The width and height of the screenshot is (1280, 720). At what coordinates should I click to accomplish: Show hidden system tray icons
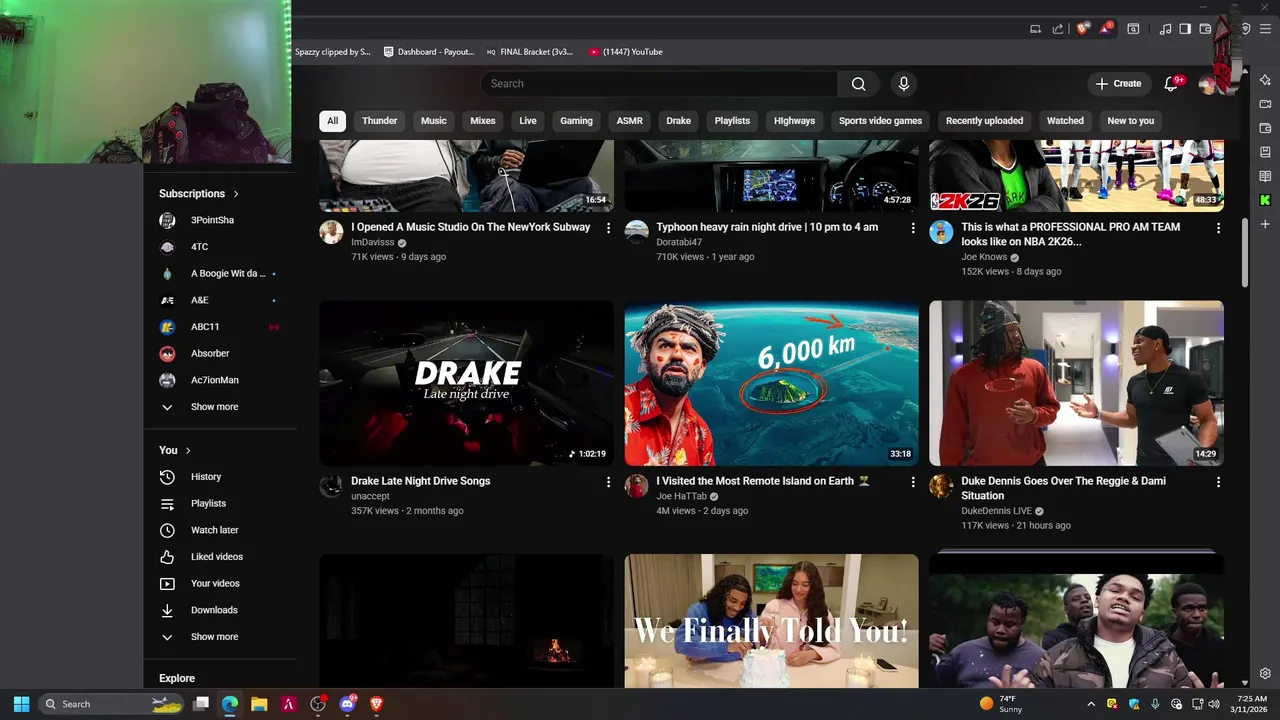pyautogui.click(x=1091, y=704)
